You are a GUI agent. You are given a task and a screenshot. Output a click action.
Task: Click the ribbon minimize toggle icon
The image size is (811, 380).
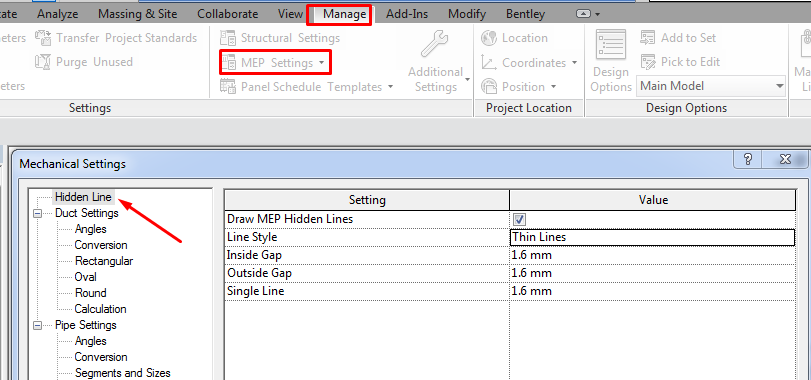tap(583, 14)
